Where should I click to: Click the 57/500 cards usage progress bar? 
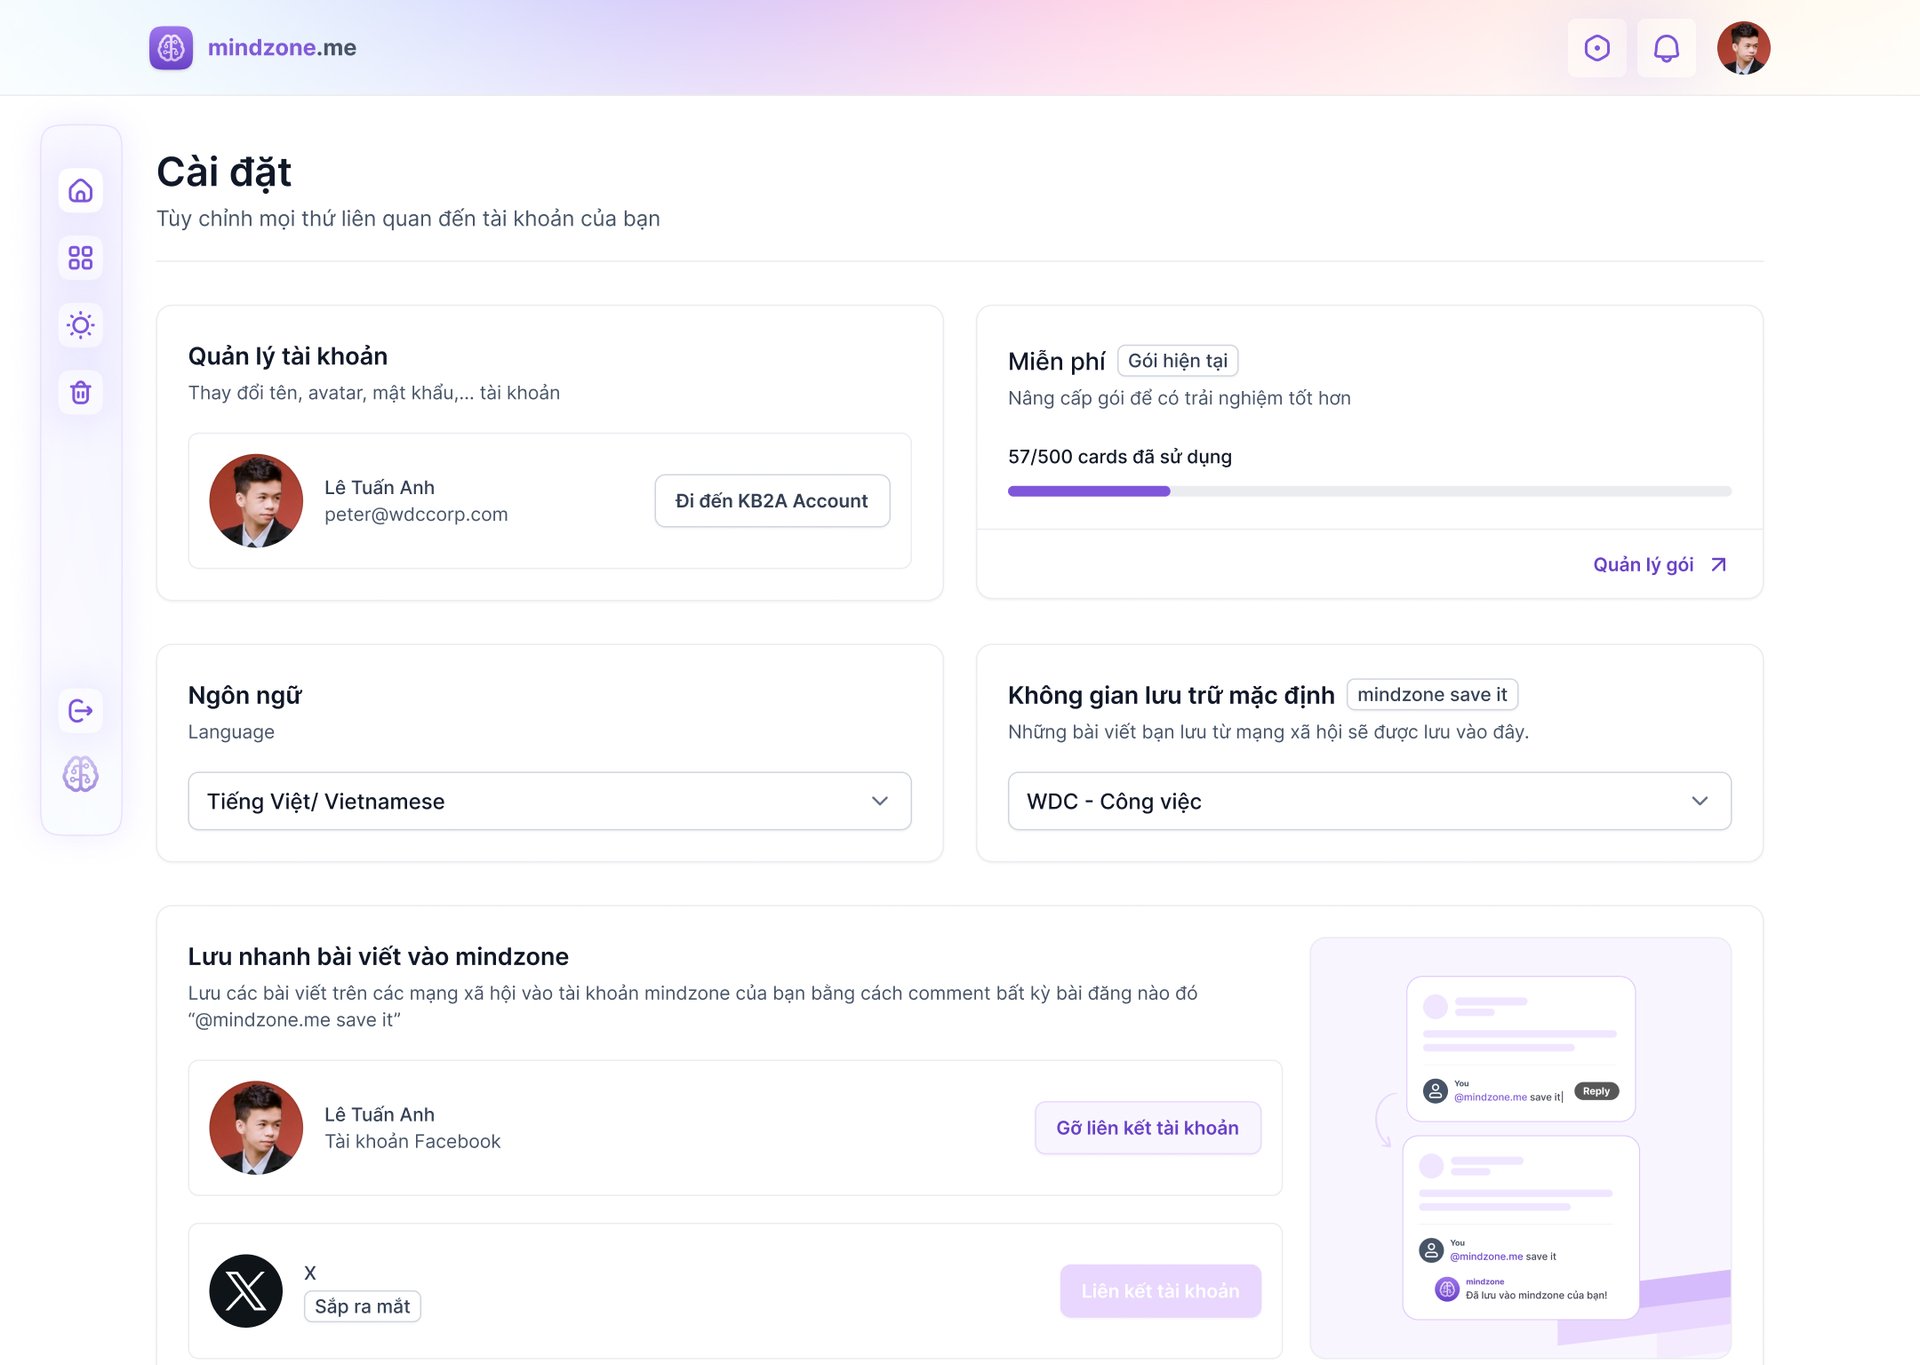point(1369,491)
